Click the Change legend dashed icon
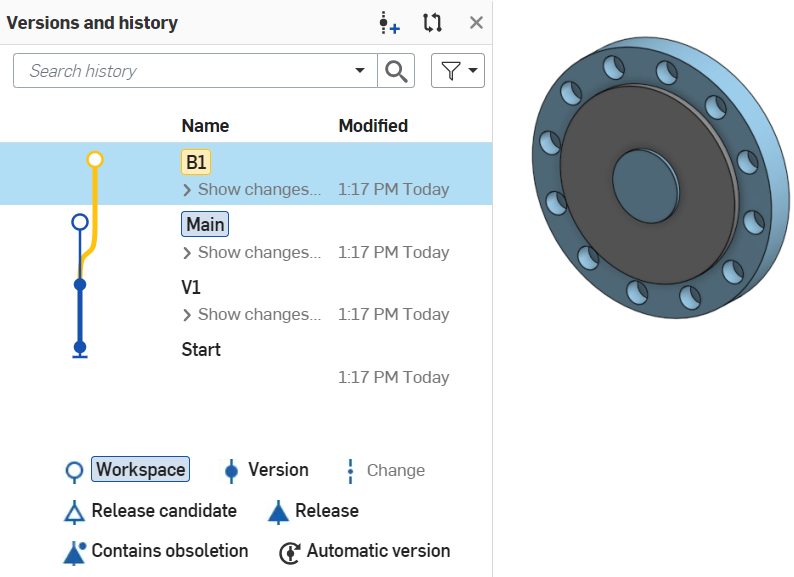 tap(350, 471)
